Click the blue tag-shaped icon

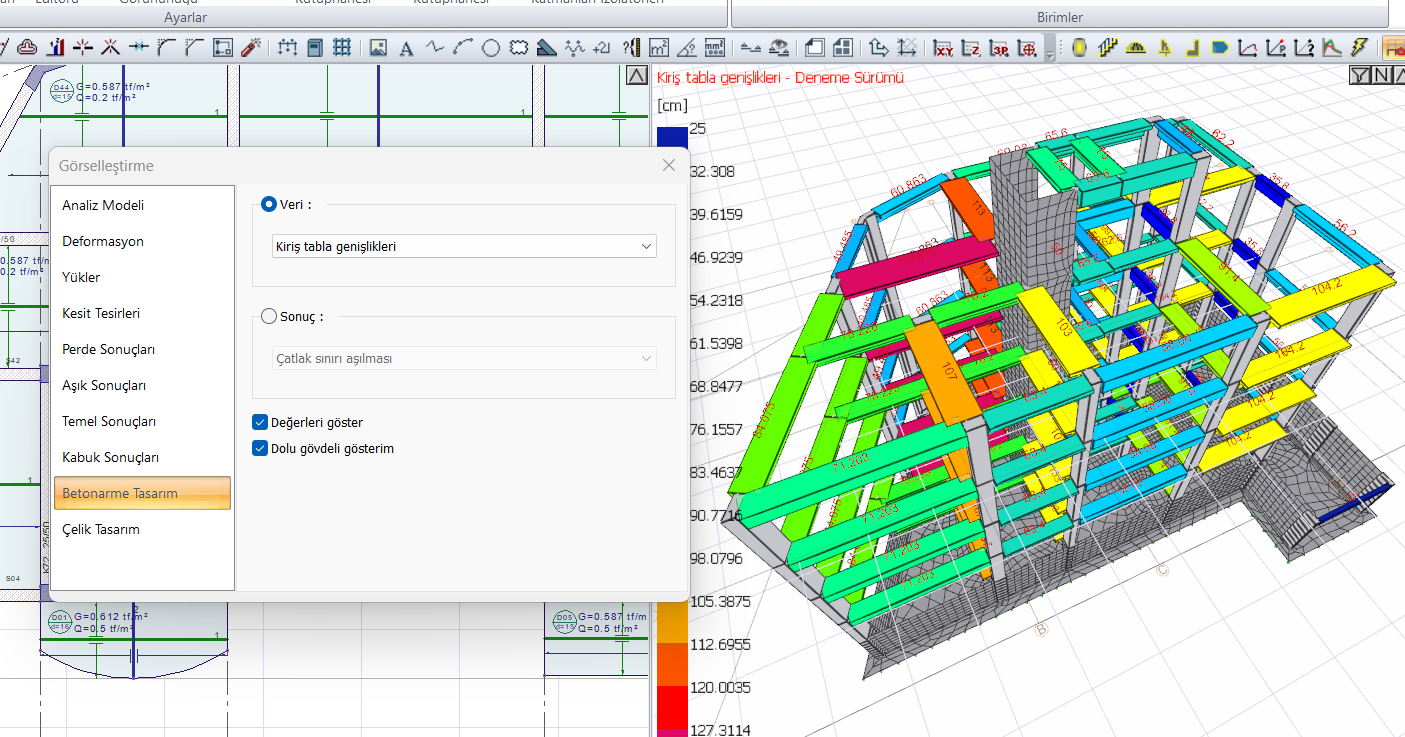point(1219,47)
